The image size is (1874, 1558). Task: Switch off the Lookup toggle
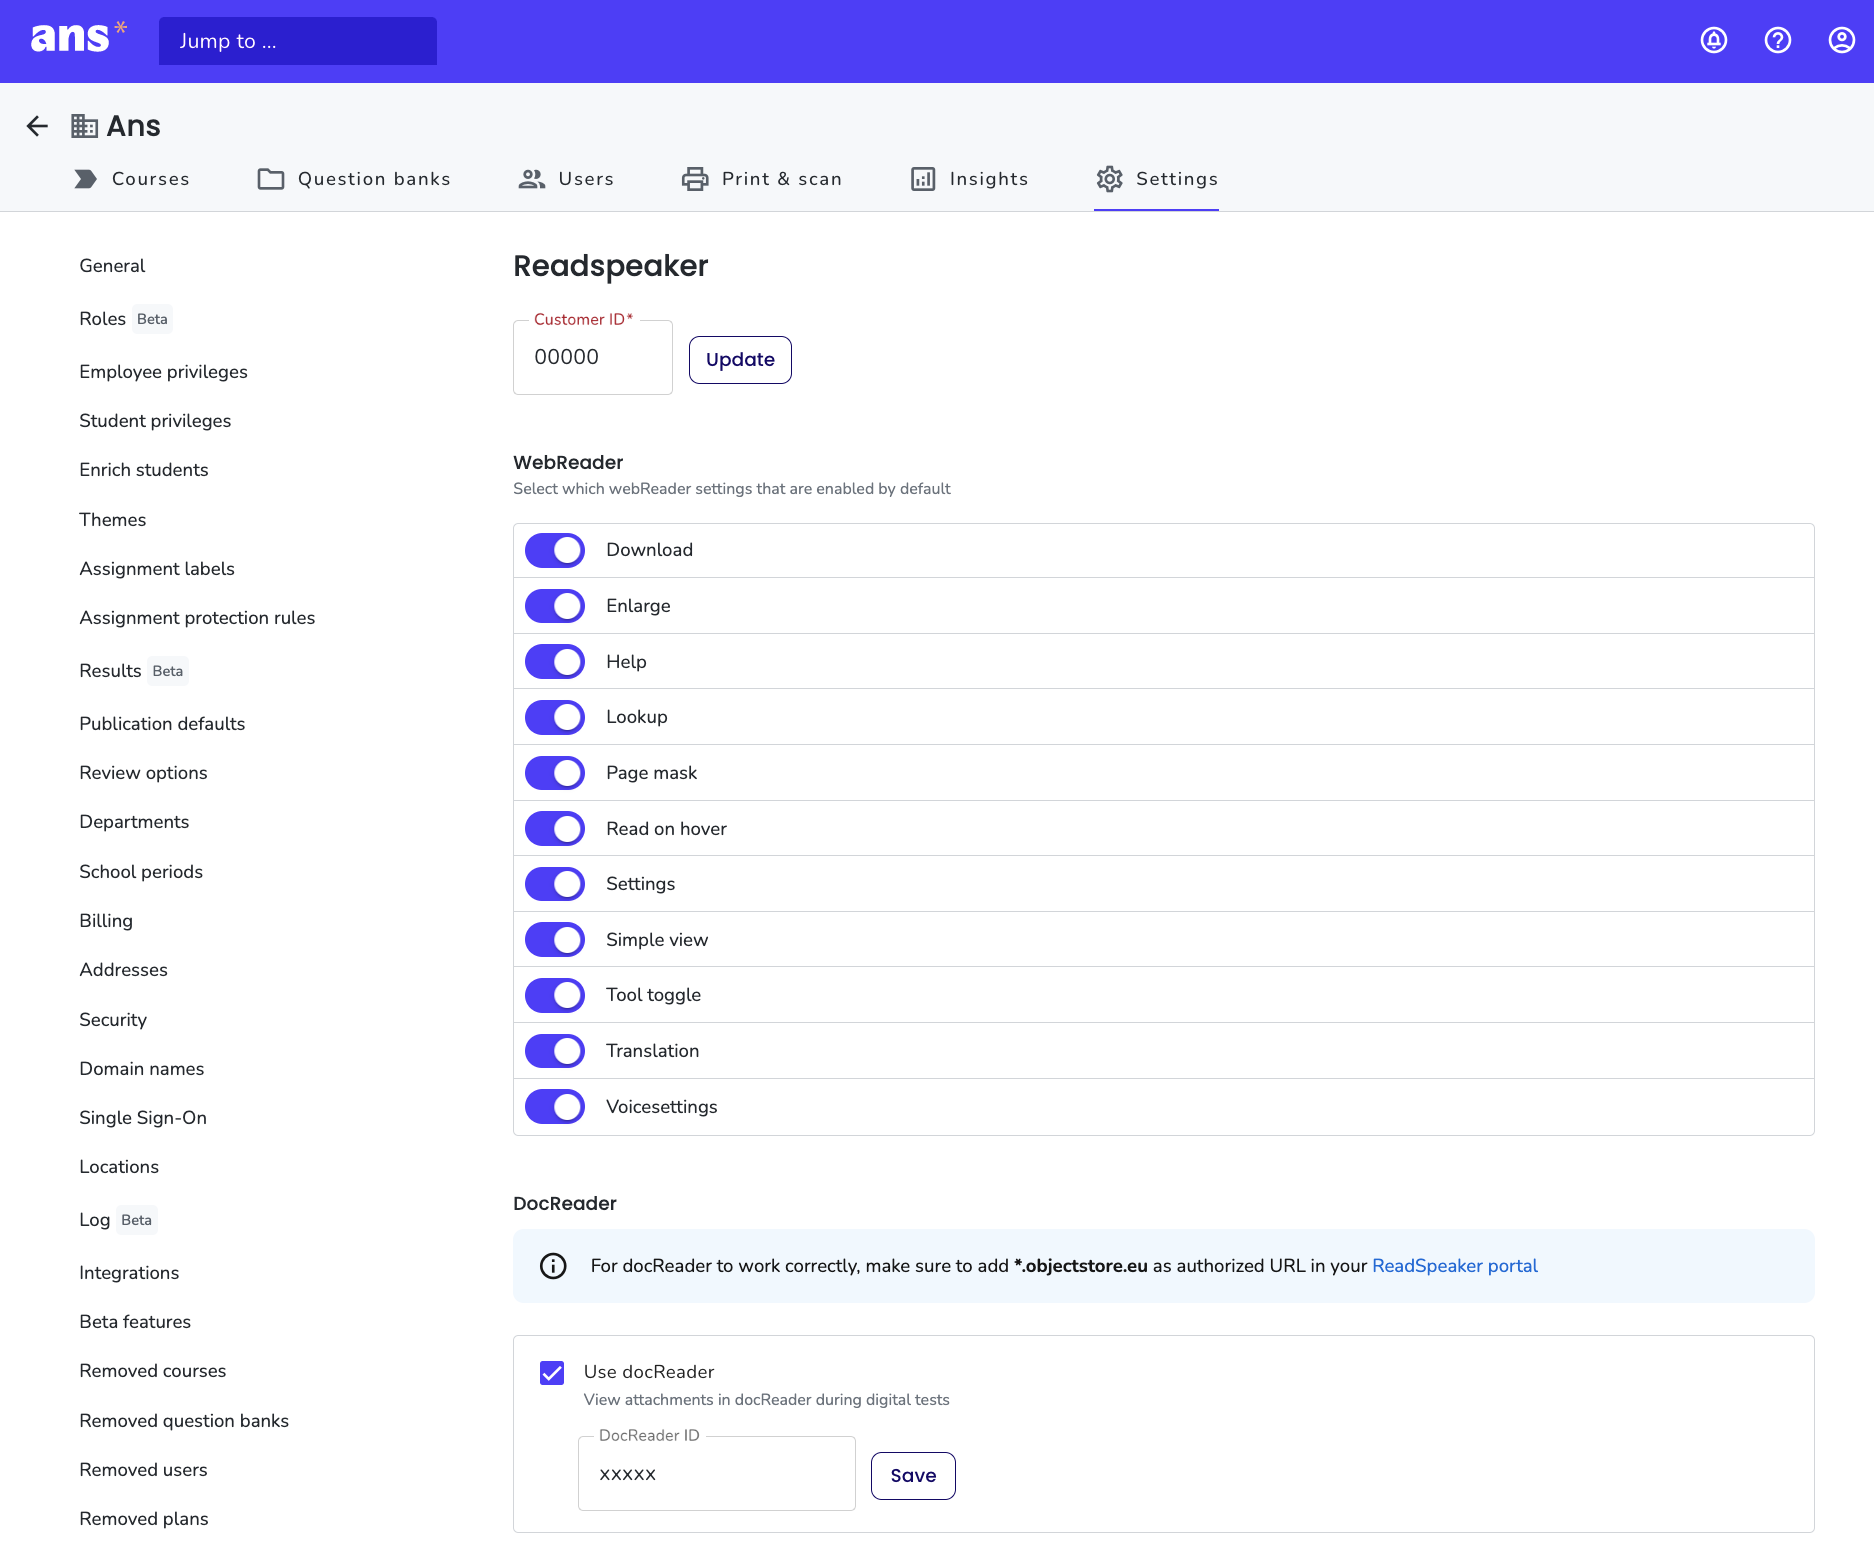pyautogui.click(x=555, y=717)
